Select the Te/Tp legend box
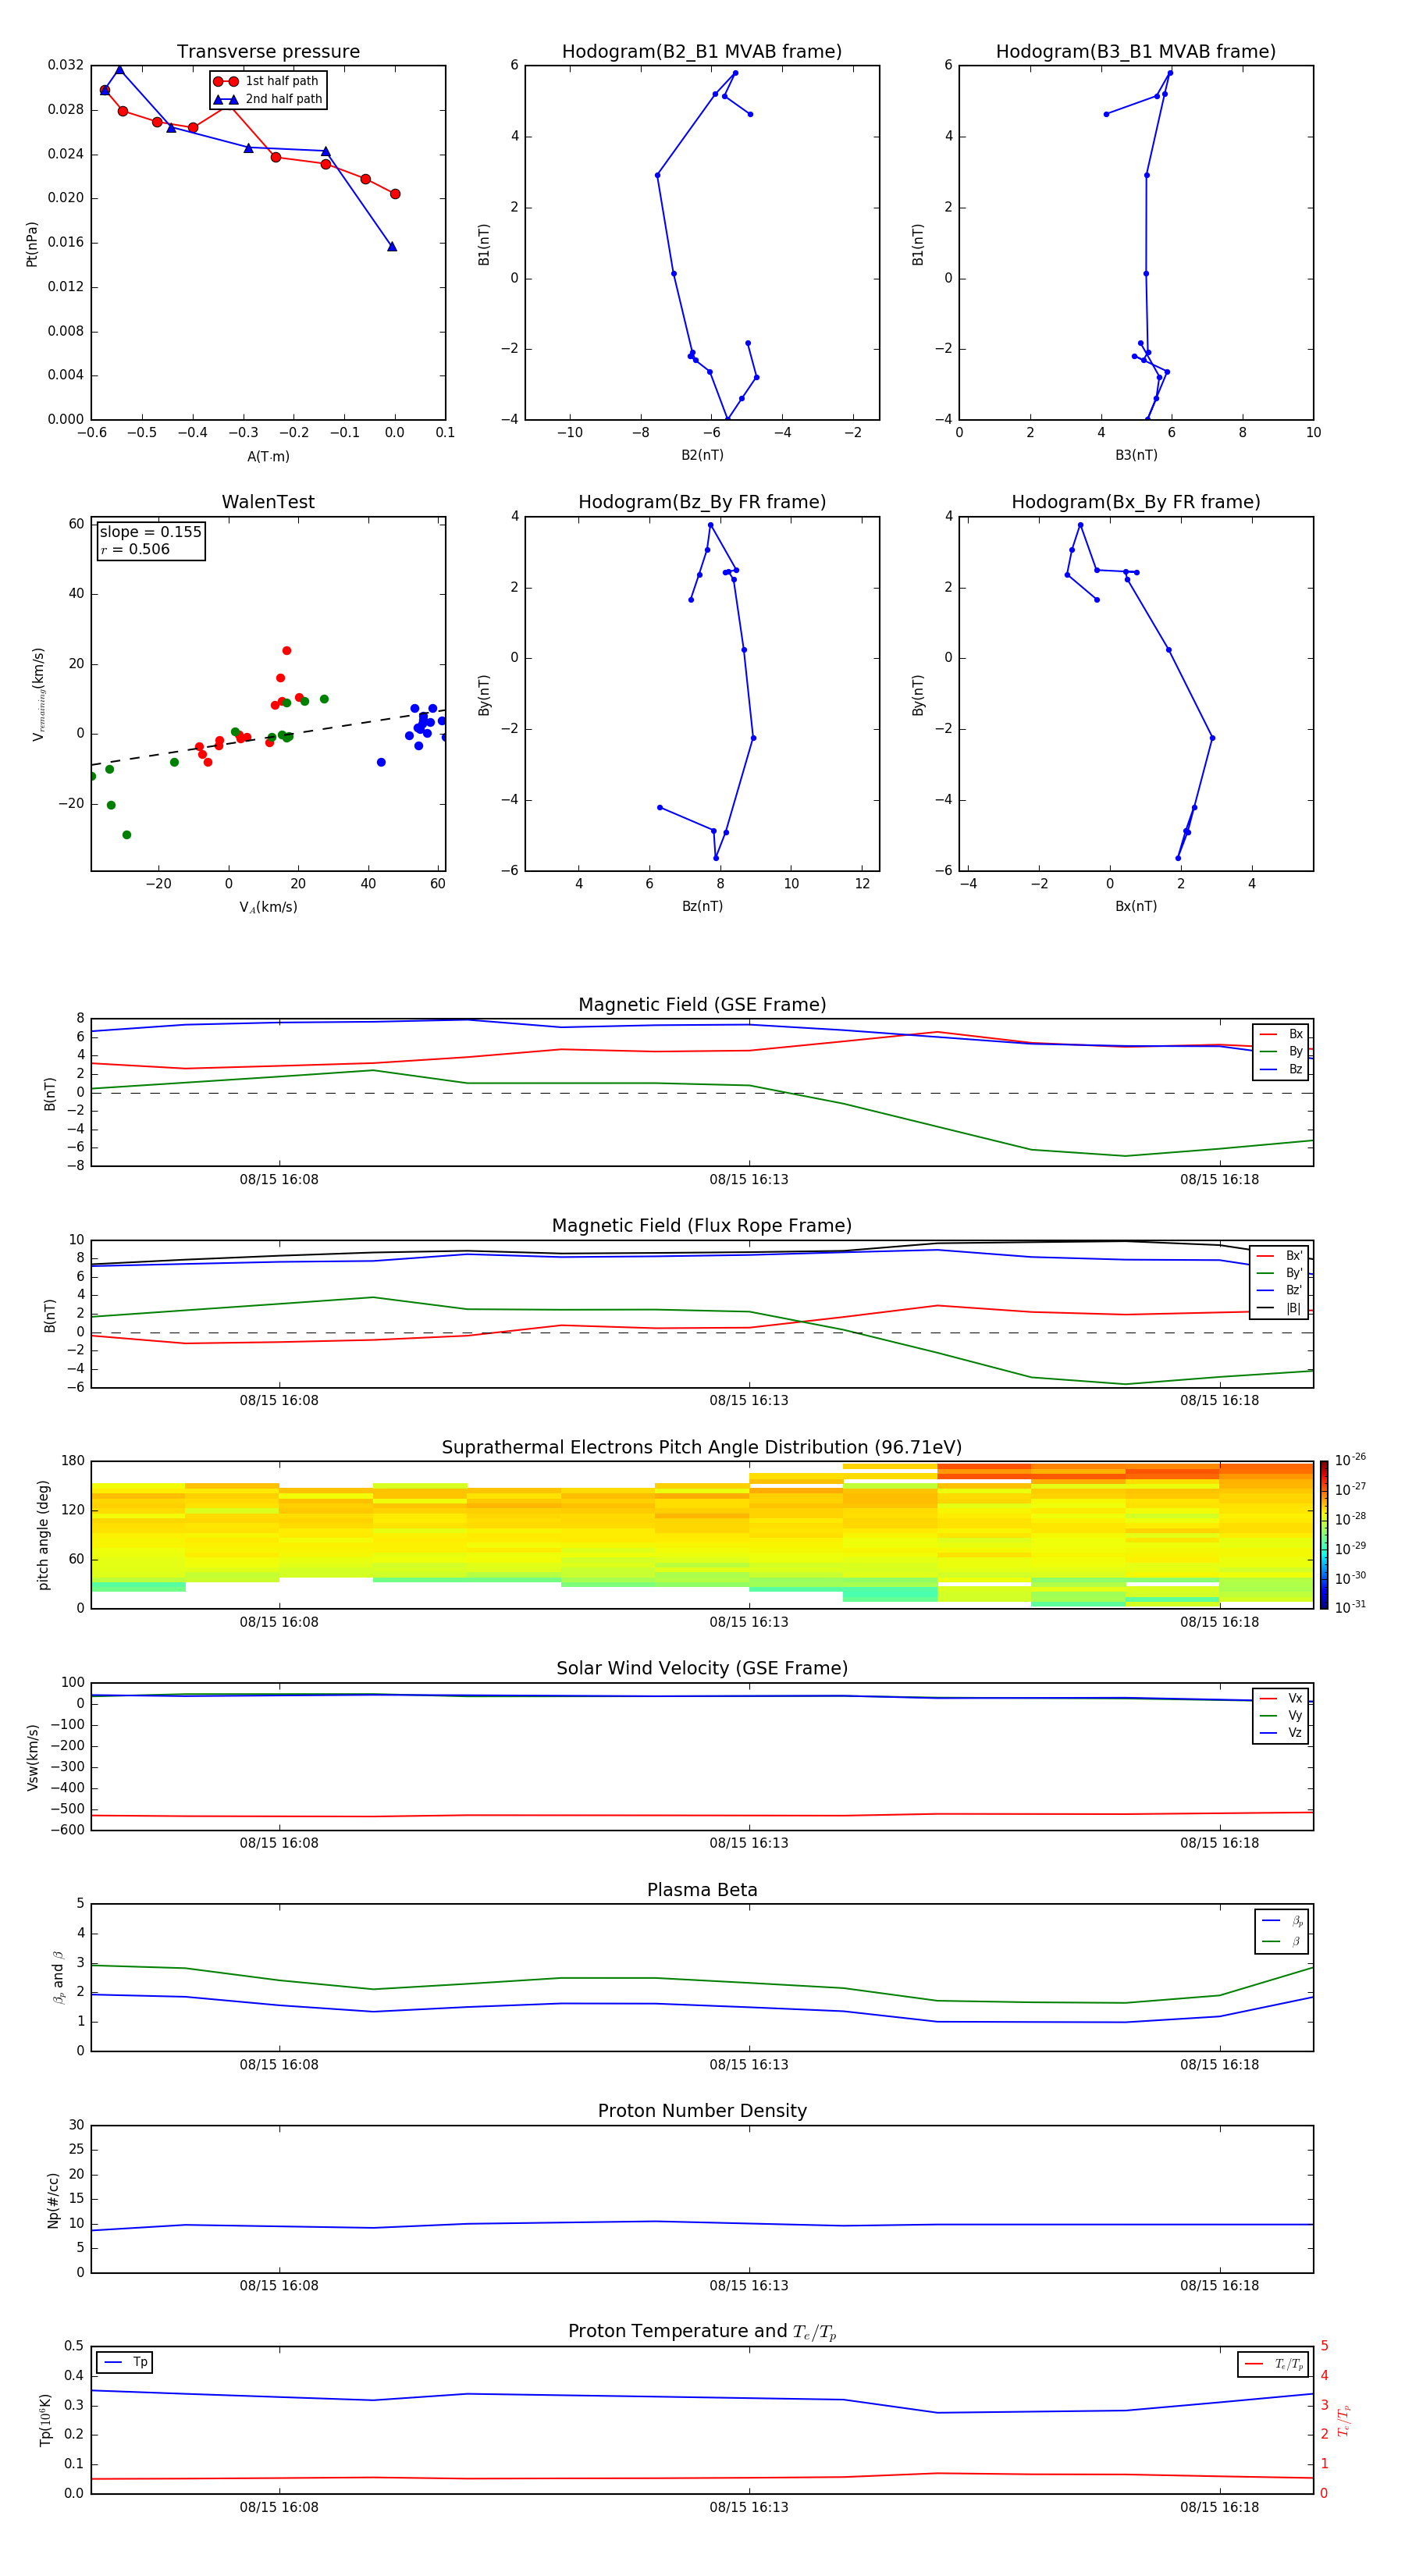1405x2576 pixels. pos(1273,2365)
